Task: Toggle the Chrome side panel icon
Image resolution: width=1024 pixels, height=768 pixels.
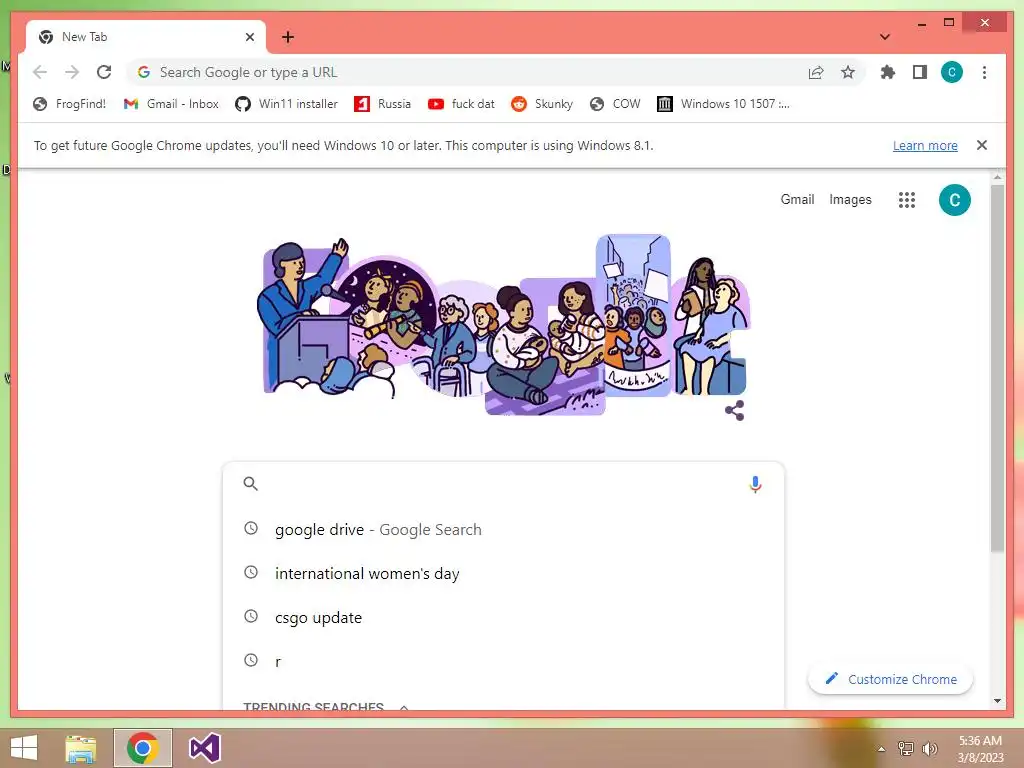Action: click(920, 72)
